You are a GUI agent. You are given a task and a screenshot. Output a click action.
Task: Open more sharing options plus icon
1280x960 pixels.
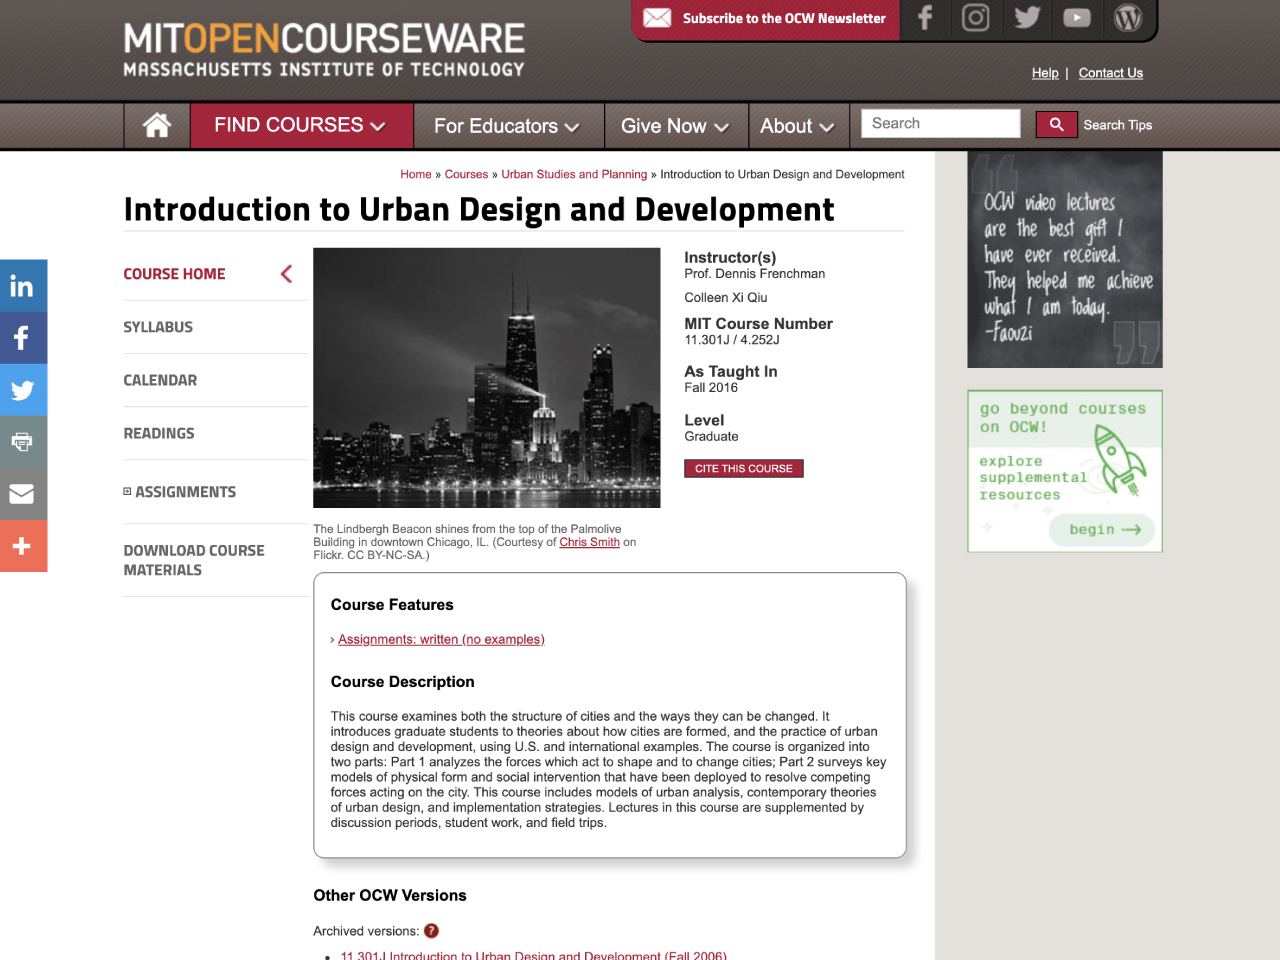pyautogui.click(x=23, y=546)
